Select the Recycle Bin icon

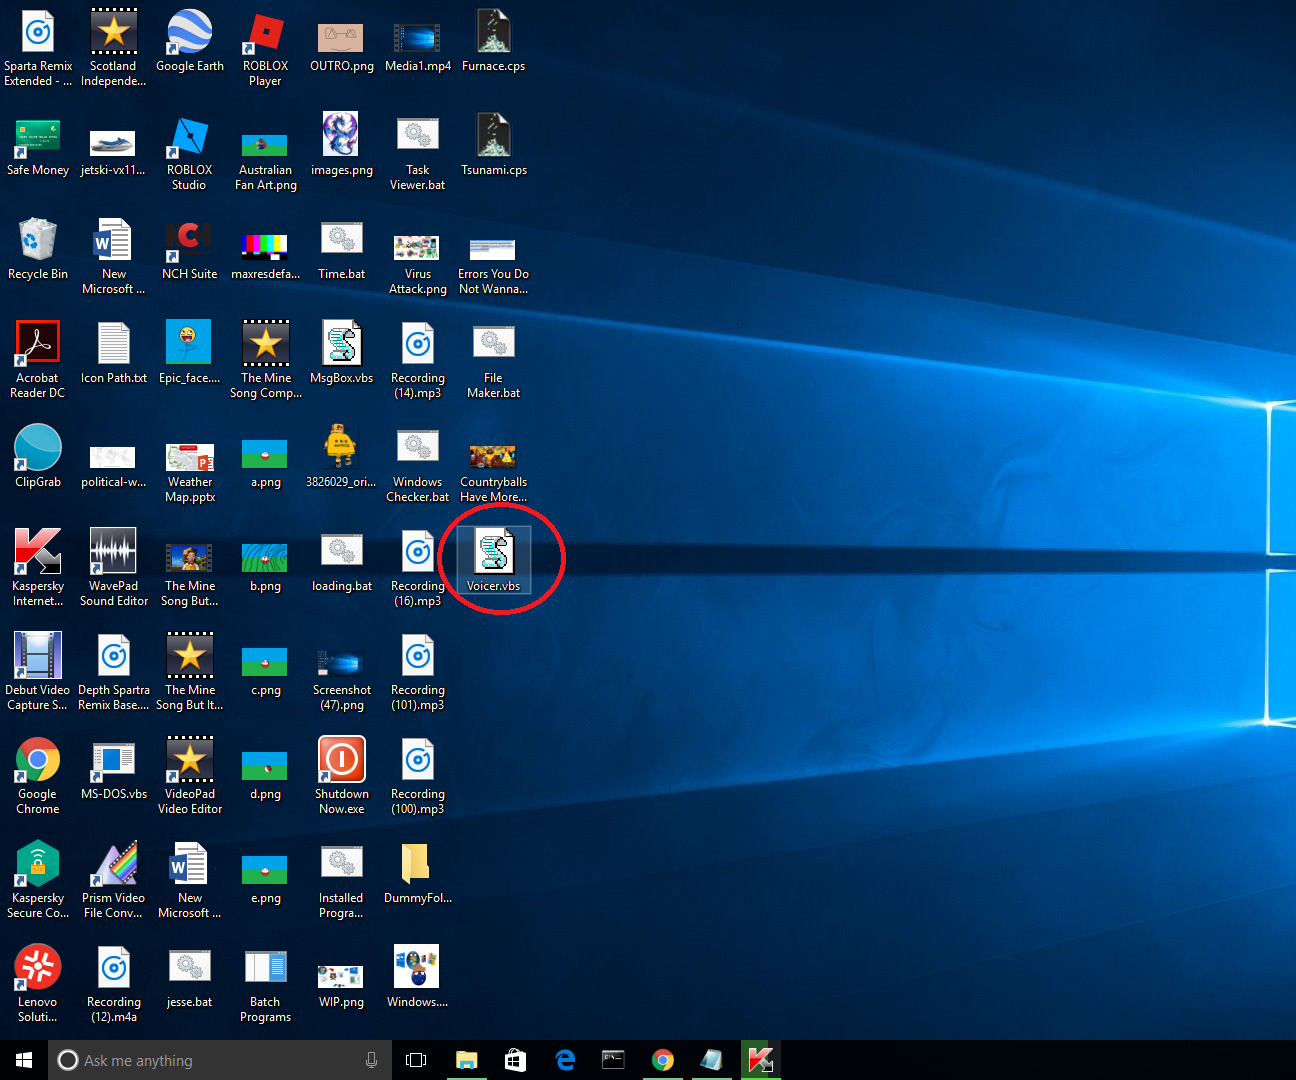pyautogui.click(x=38, y=242)
